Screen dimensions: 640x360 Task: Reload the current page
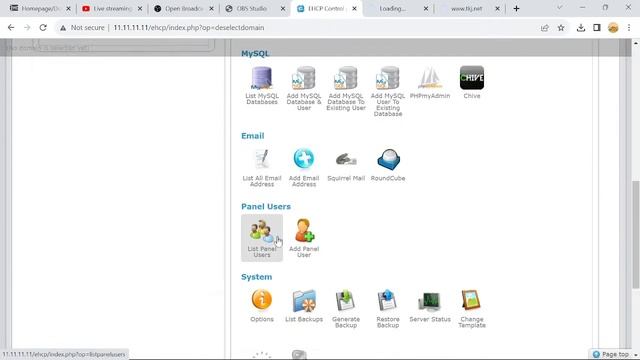coord(43,28)
